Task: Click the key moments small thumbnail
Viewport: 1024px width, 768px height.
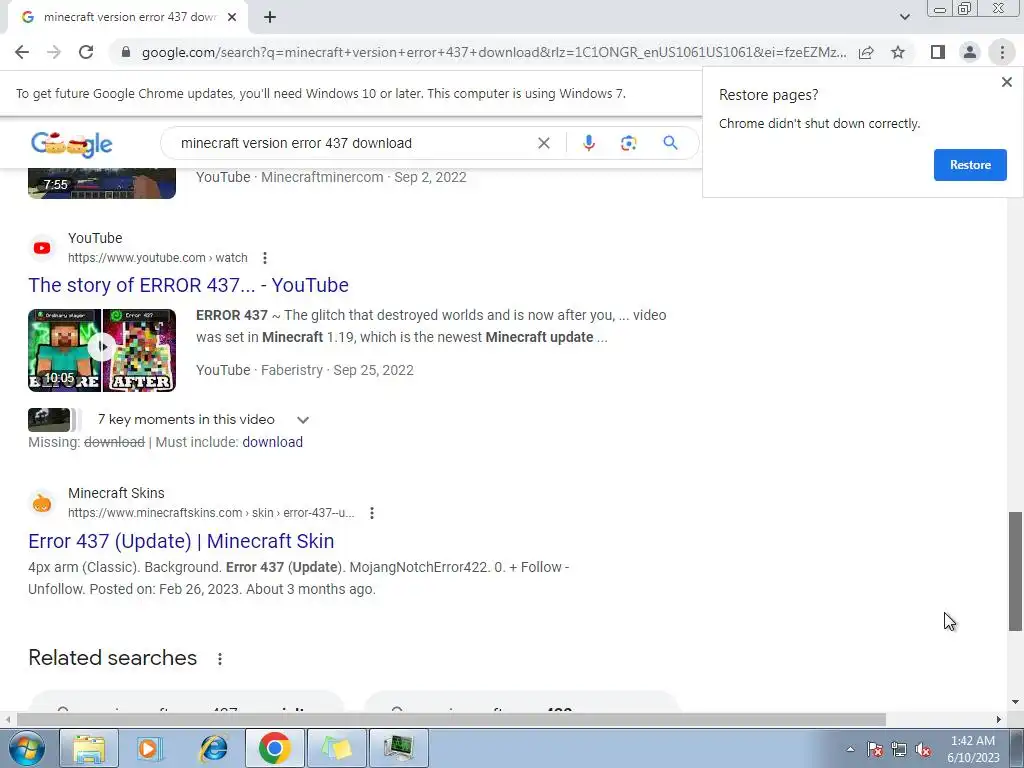Action: point(49,420)
